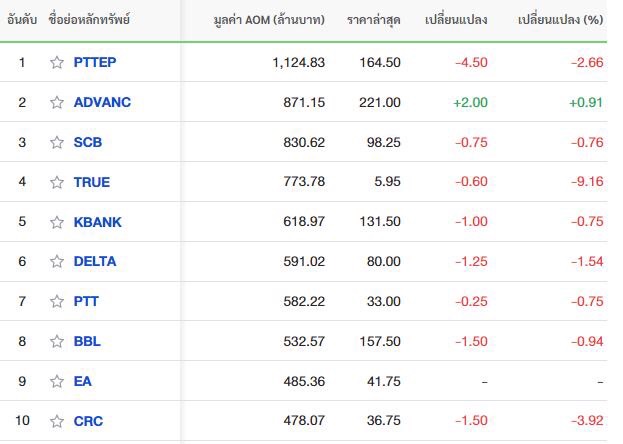The height and width of the screenshot is (444, 623).
Task: Open the DELTA stock link
Action: click(95, 261)
